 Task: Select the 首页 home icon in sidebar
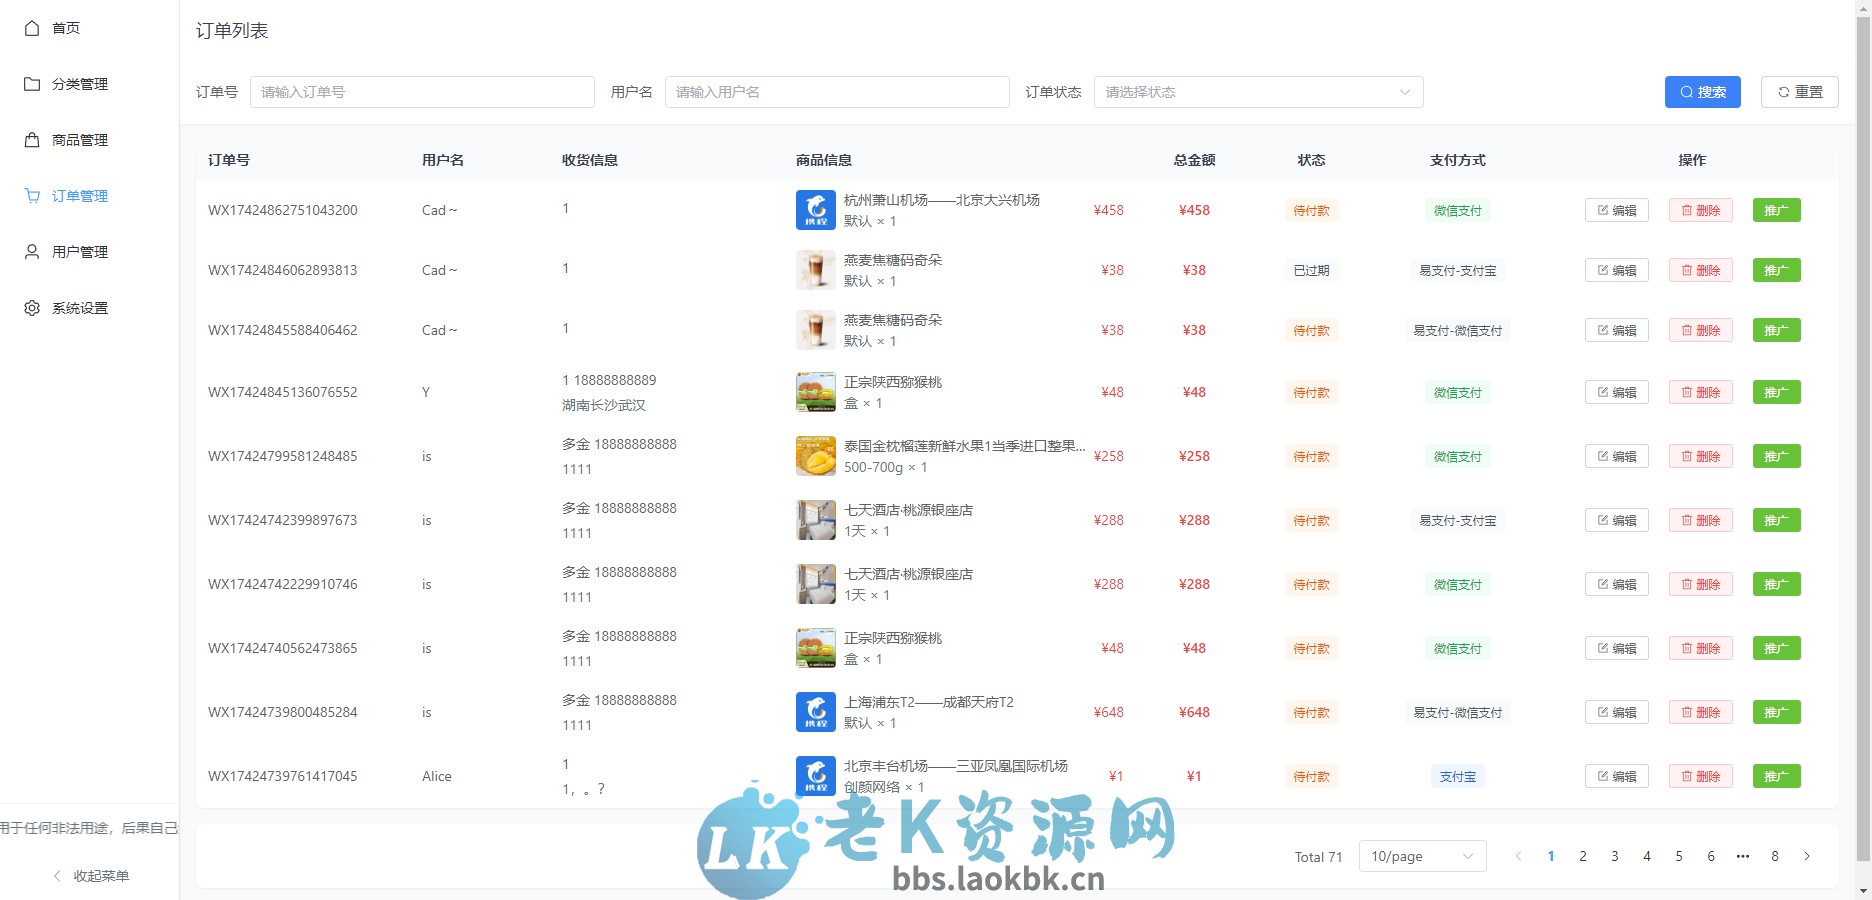point(31,28)
